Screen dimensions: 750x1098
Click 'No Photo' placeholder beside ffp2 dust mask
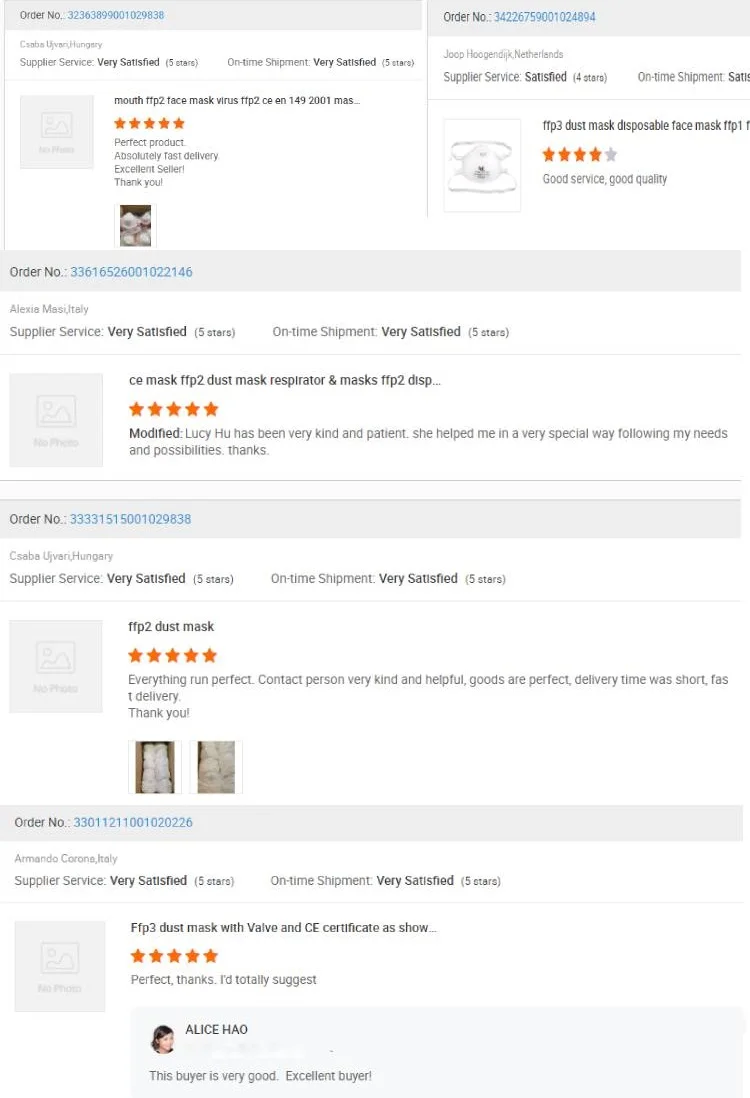click(56, 666)
